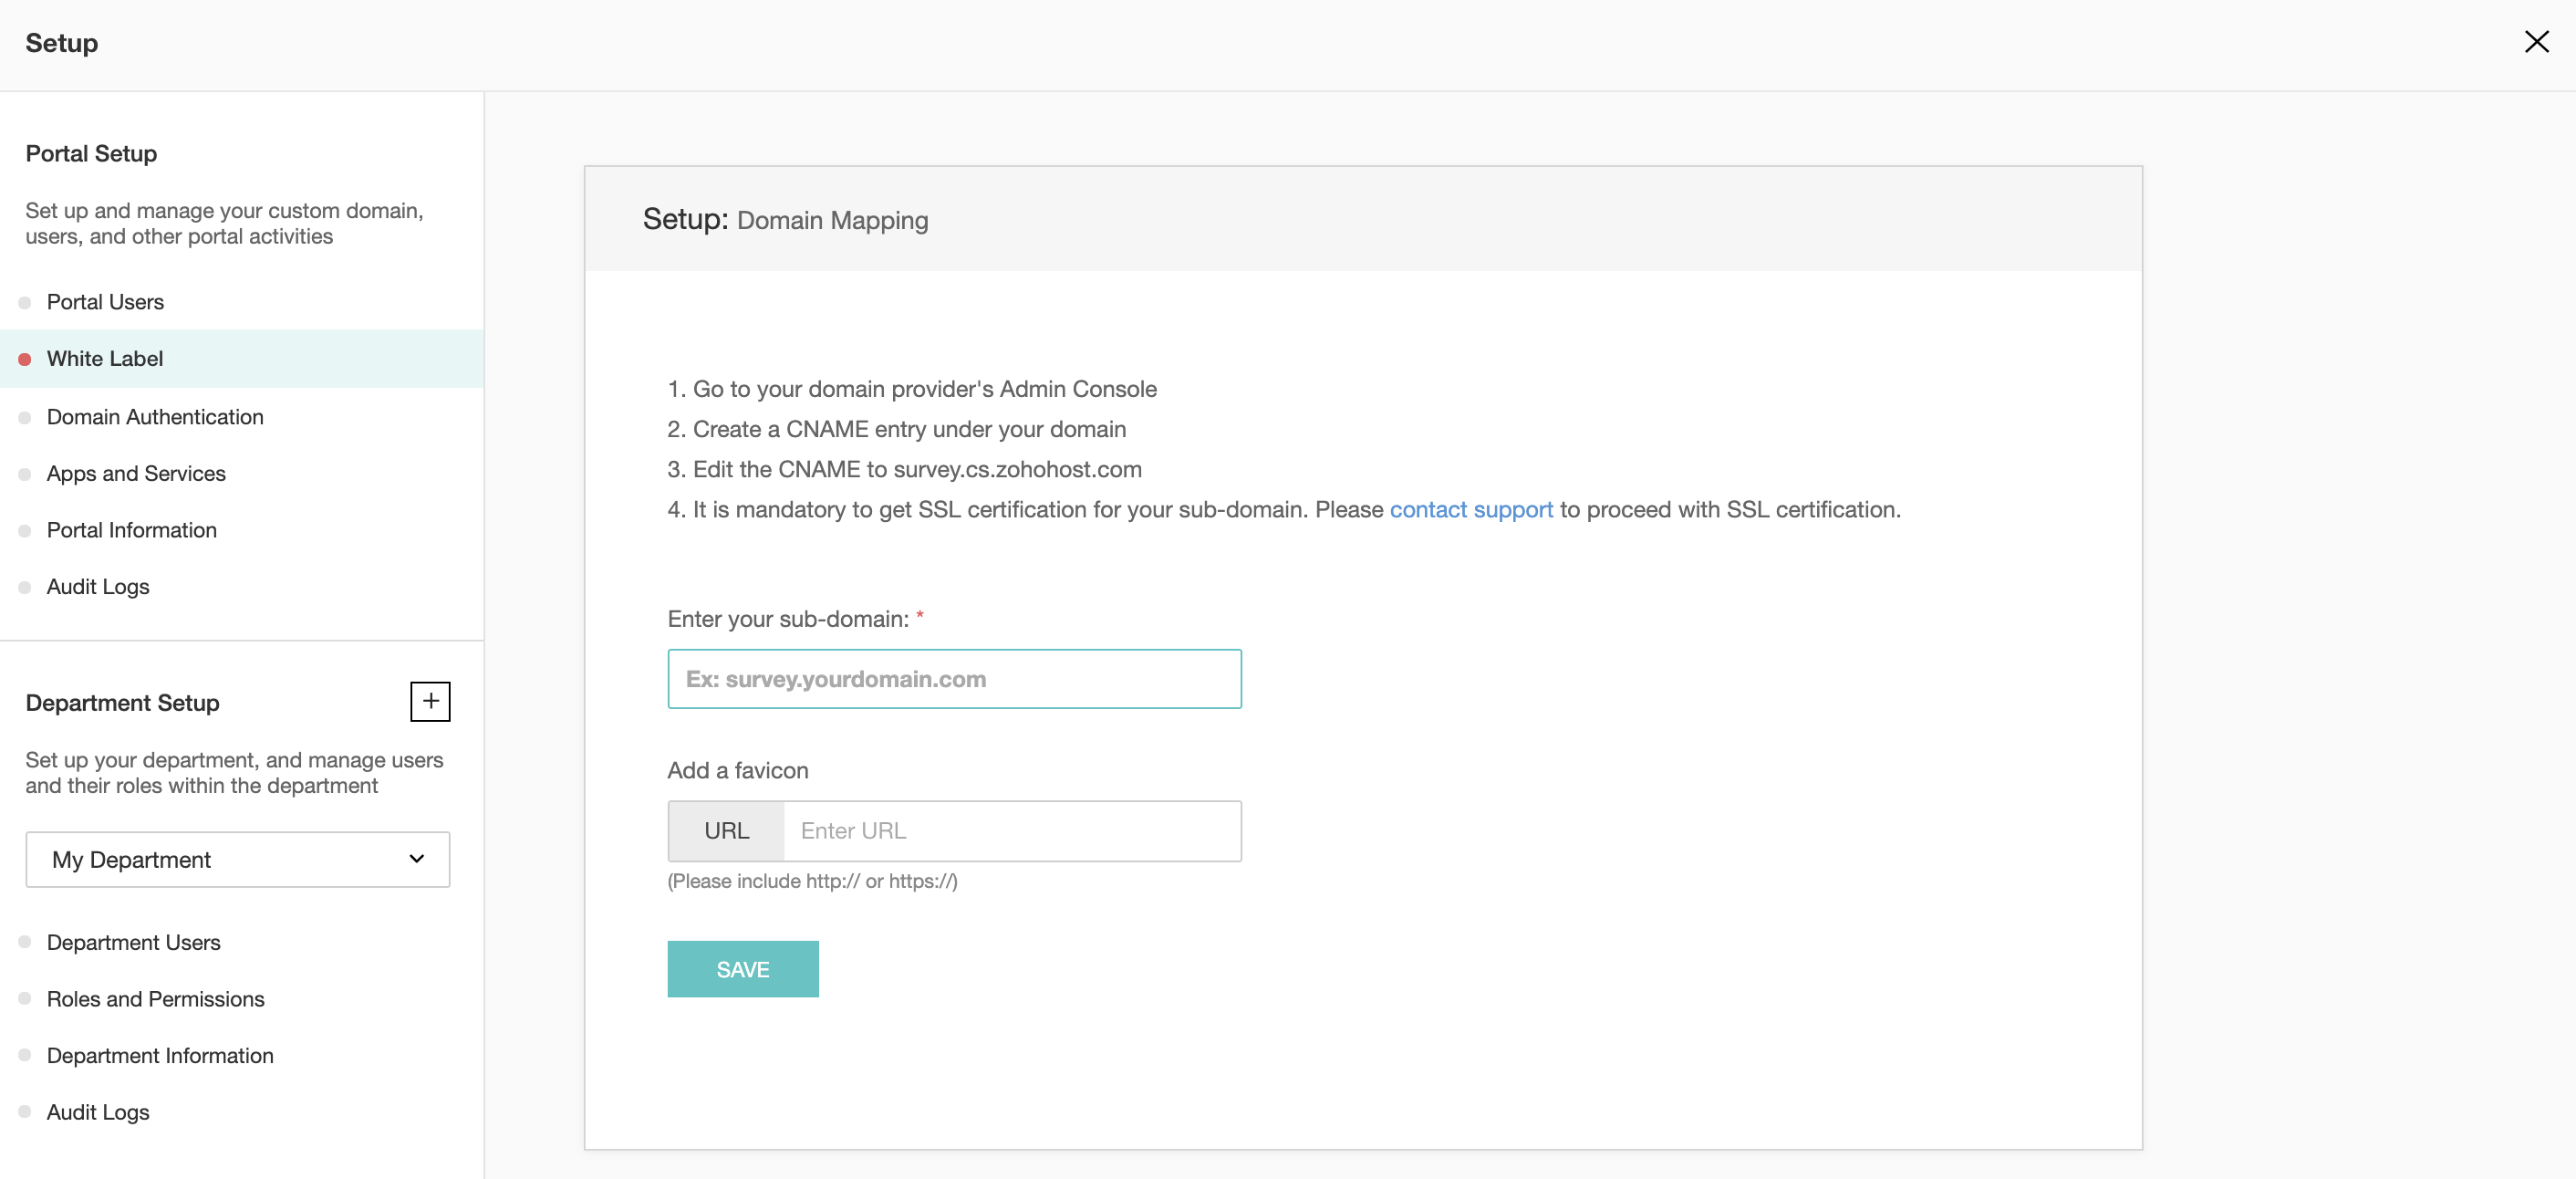Viewport: 2576px width, 1179px height.
Task: Click the Portal Information sidebar icon
Action: pyautogui.click(x=28, y=529)
